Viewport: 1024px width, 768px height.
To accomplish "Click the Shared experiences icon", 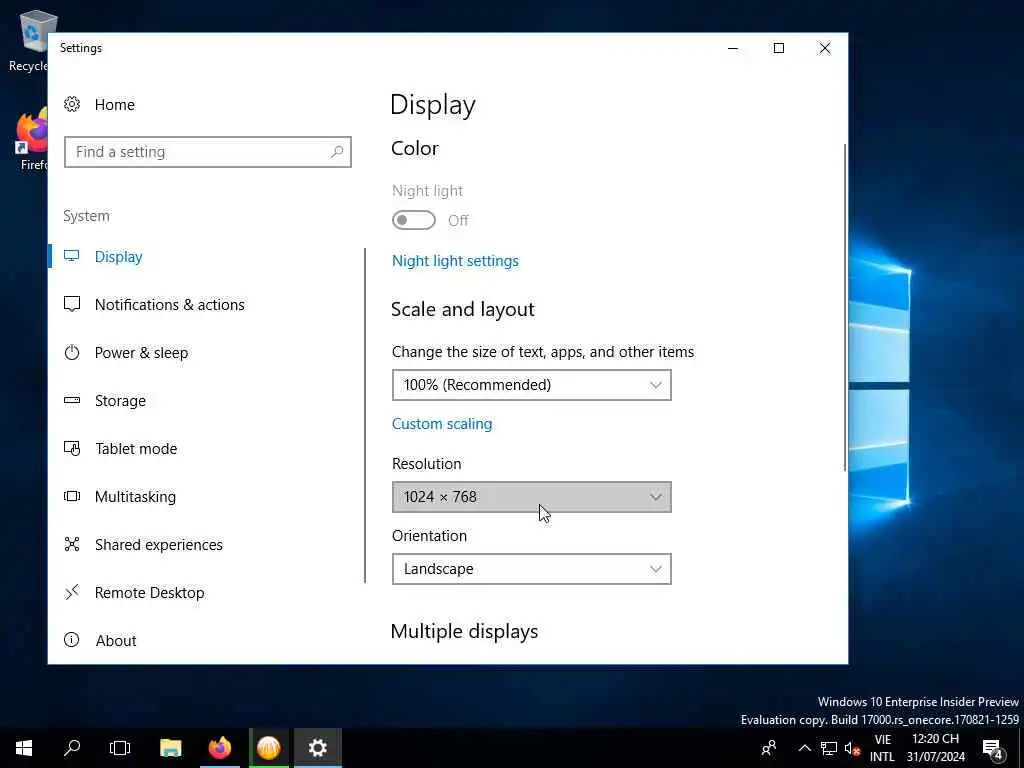I will 72,544.
